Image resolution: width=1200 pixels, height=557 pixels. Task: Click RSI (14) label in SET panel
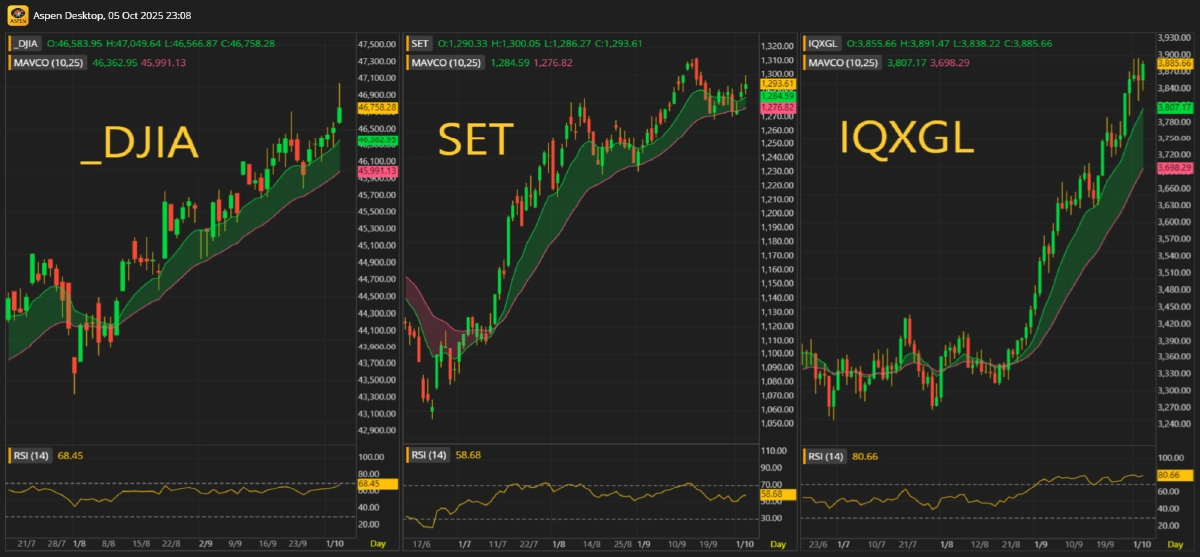pos(430,455)
